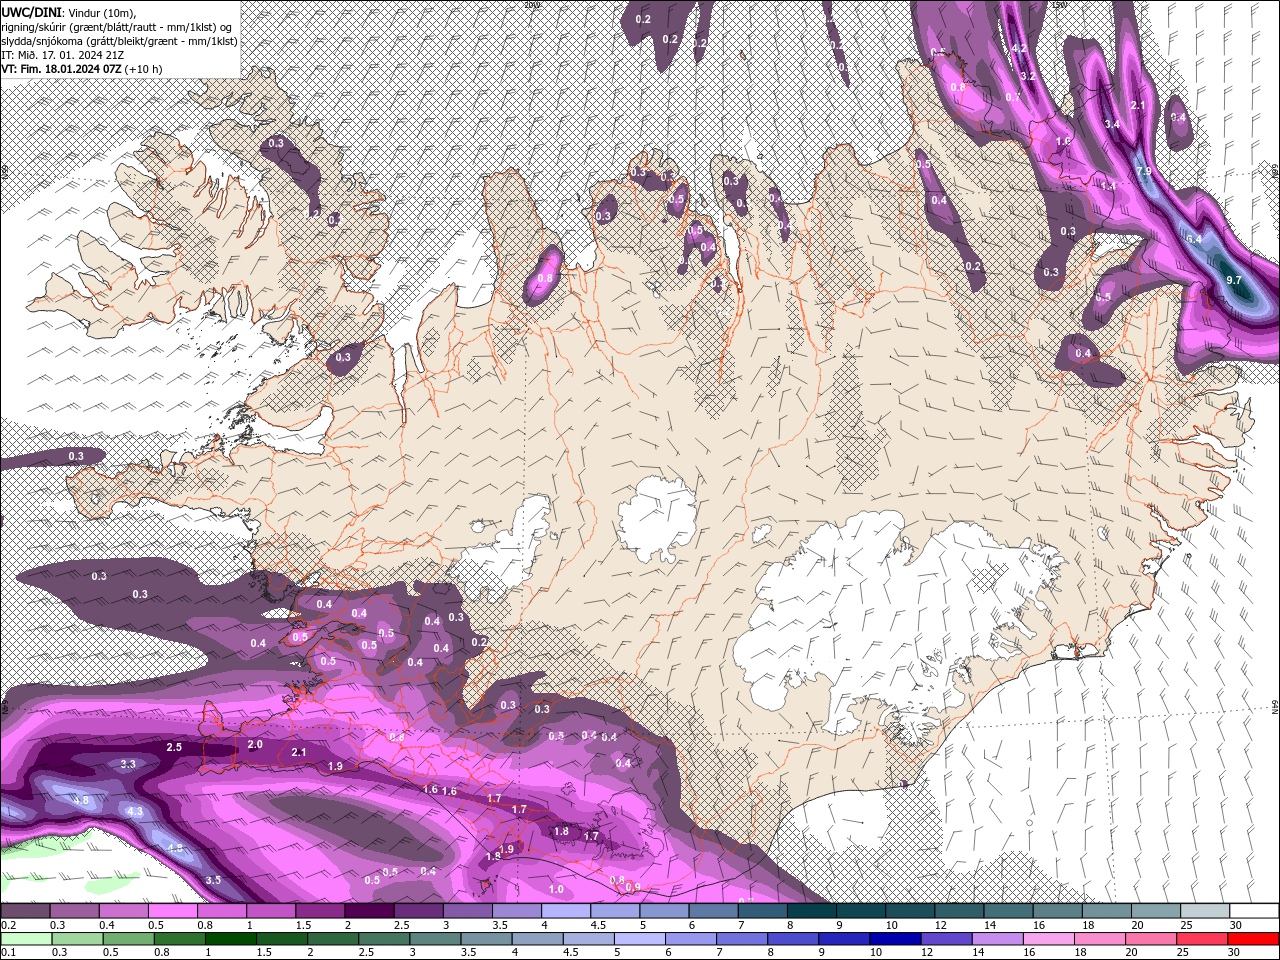Select upper legend swatch between 2 and 2.5
1280x960 pixels.
pyautogui.click(x=369, y=911)
